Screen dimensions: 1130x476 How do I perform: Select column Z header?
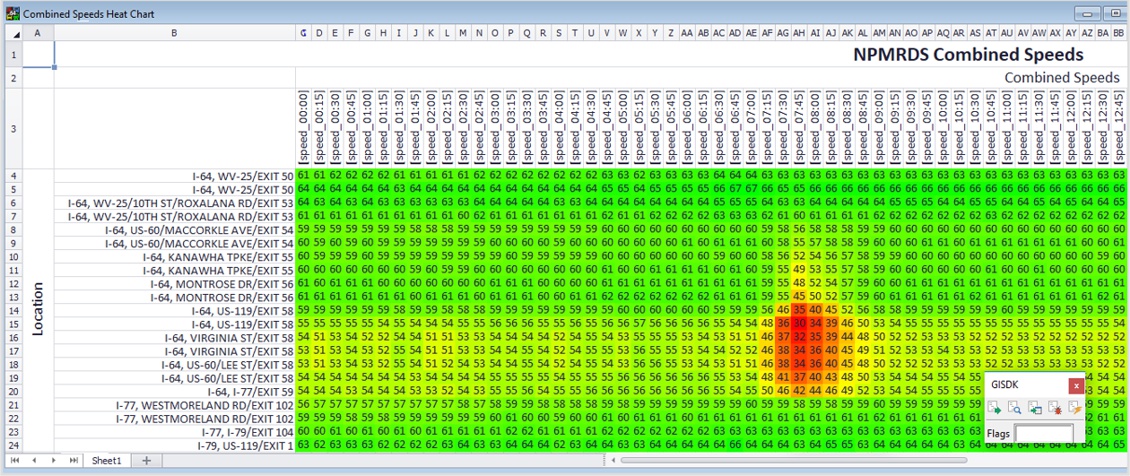coord(671,33)
